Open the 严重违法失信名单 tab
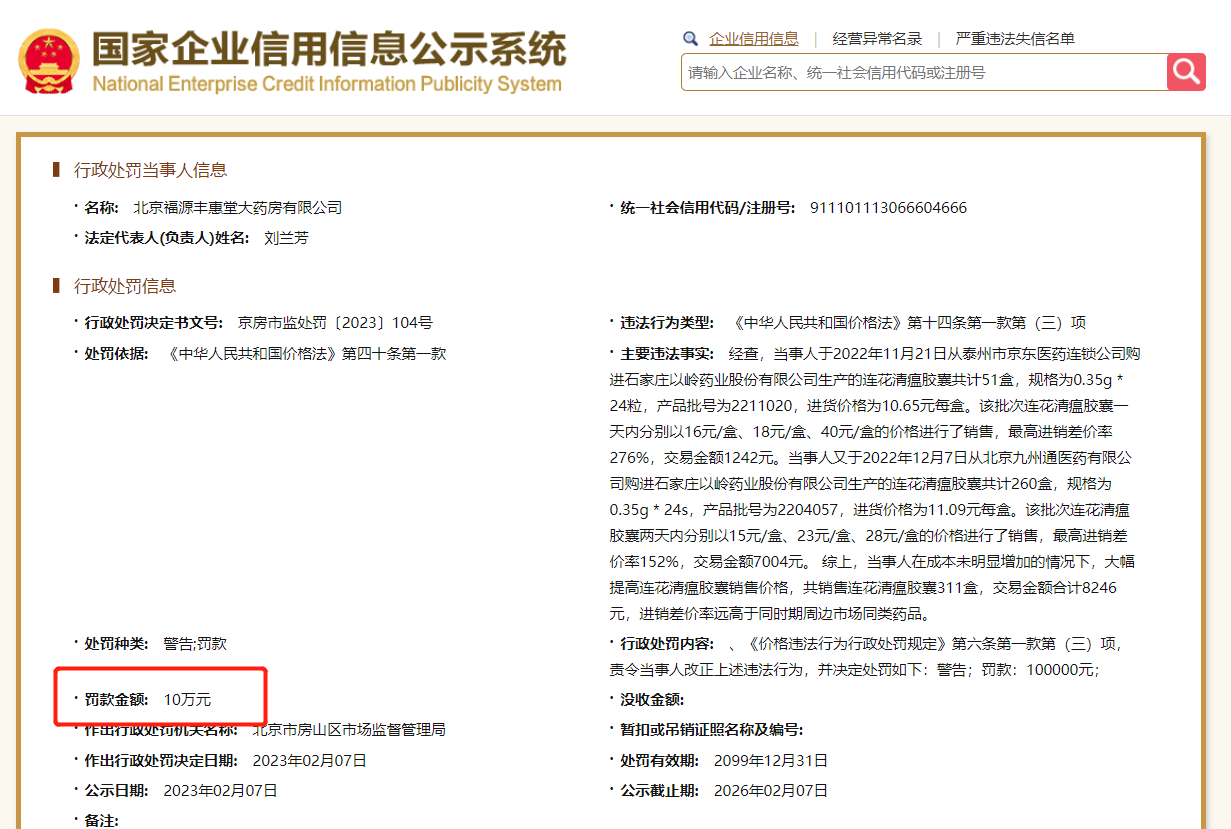Screen dimensions: 1231x829 [x=1014, y=39]
